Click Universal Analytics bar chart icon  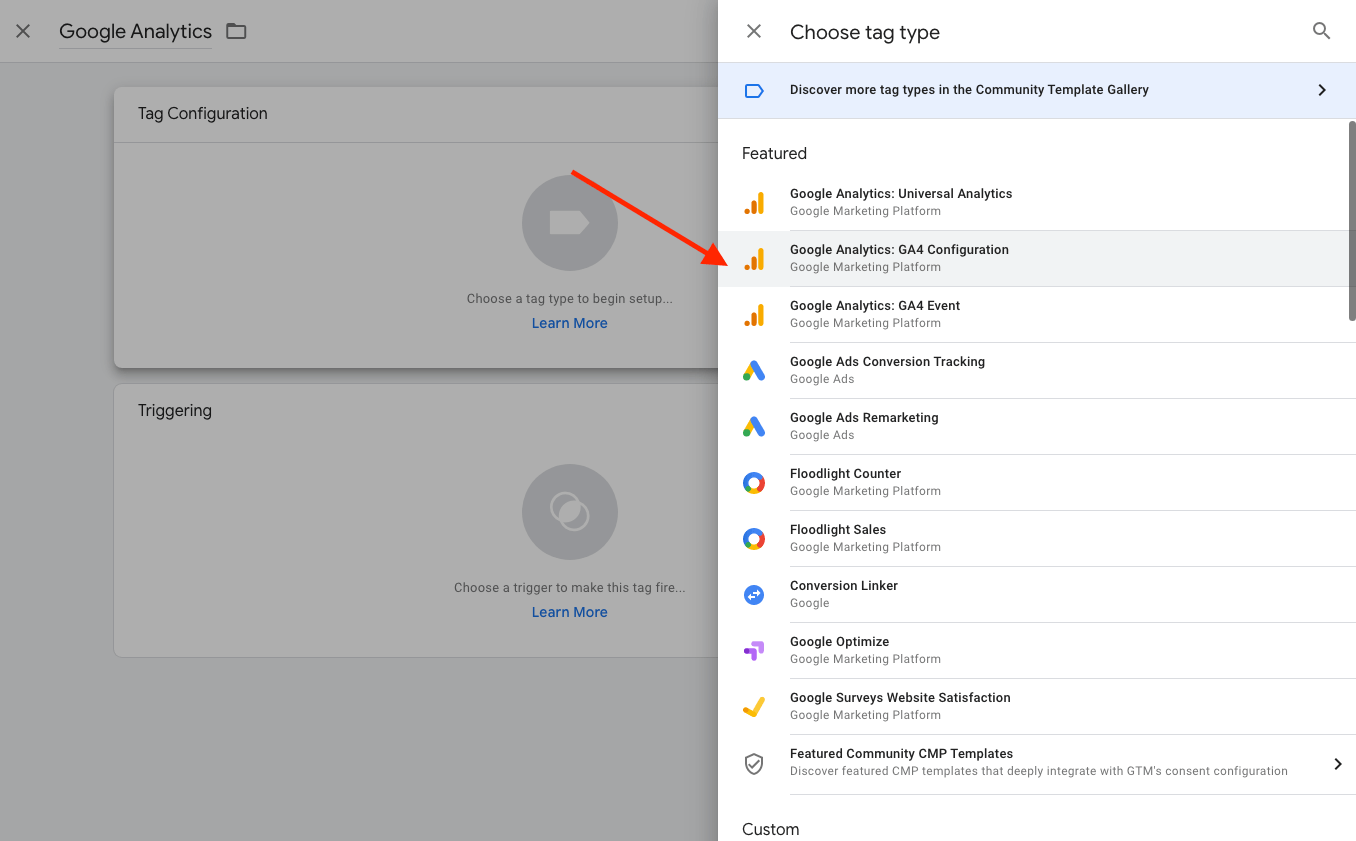click(x=754, y=203)
